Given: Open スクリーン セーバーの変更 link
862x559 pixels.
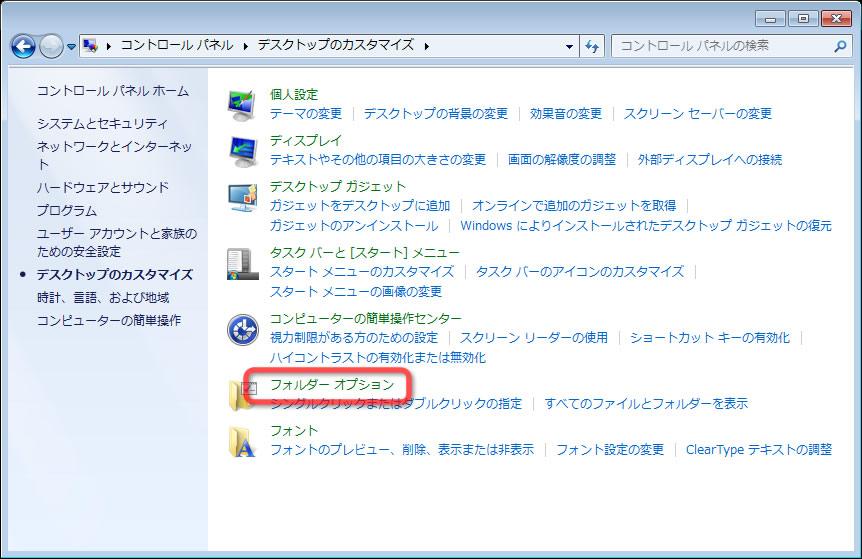Looking at the screenshot, I should point(697,113).
